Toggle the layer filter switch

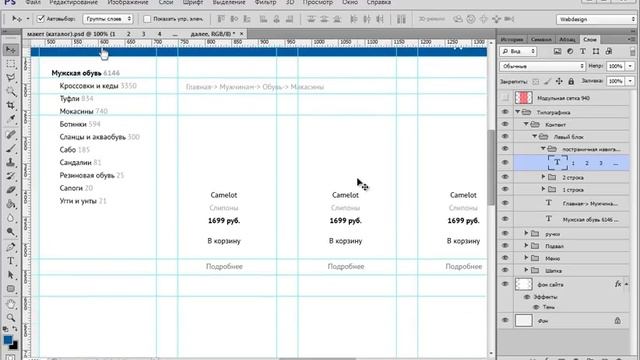632,52
